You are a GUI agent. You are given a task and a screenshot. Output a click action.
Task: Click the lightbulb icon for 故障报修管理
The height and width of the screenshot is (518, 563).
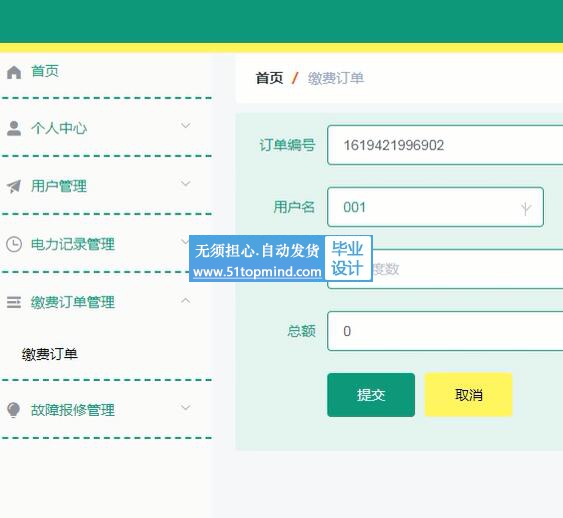point(14,410)
